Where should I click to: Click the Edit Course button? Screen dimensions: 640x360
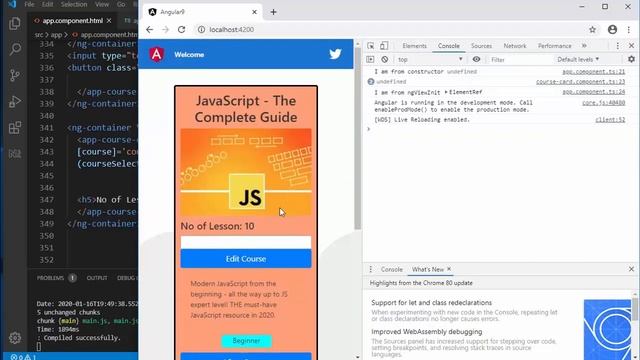coord(246,259)
